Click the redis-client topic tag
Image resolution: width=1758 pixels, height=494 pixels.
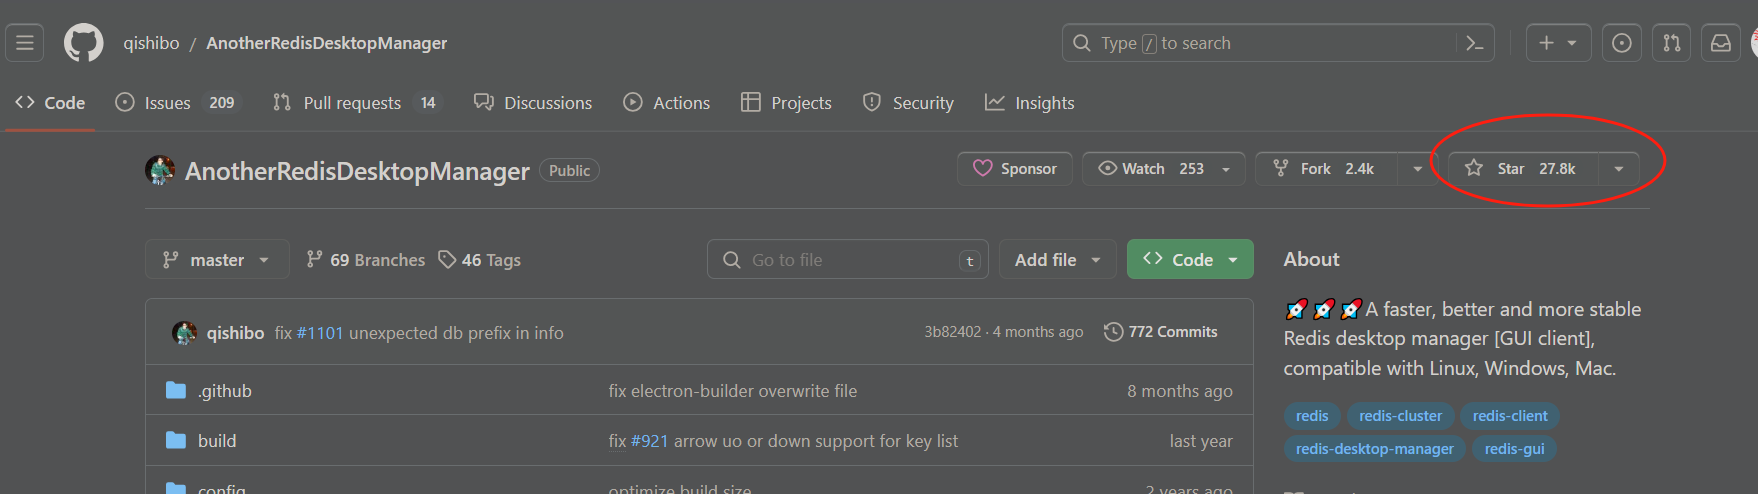pyautogui.click(x=1510, y=416)
